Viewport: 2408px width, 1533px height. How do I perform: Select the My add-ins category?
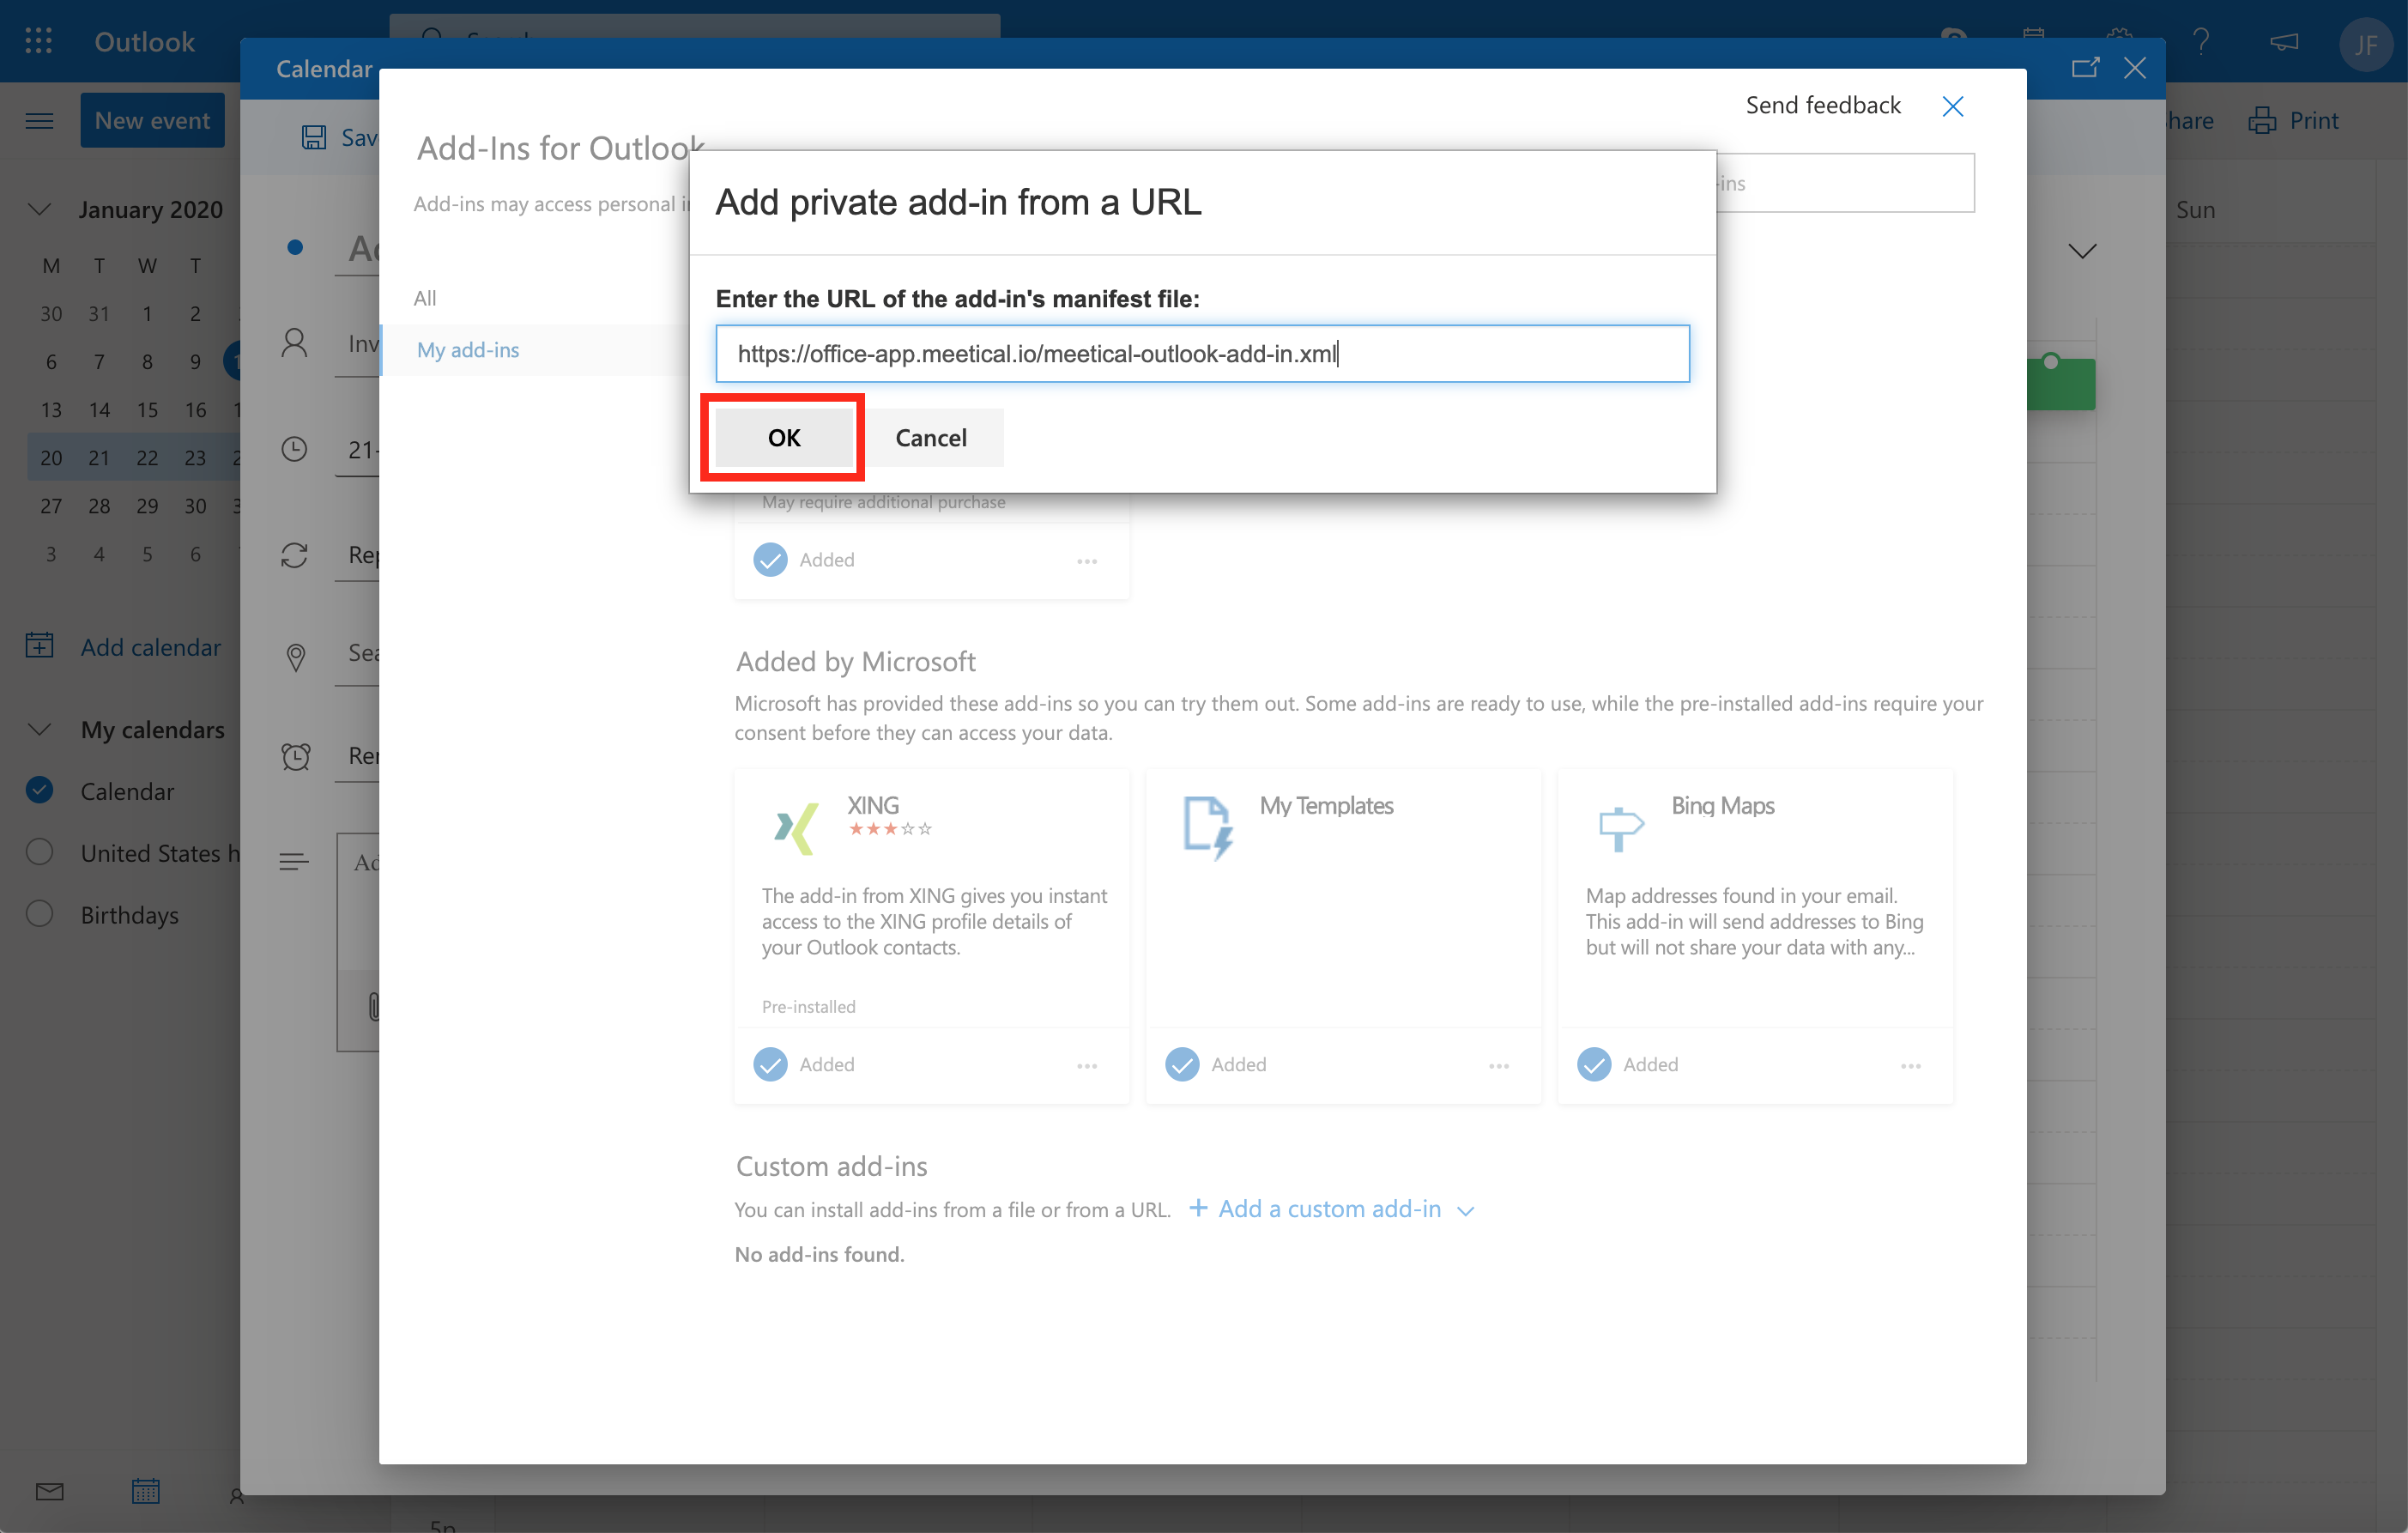[x=467, y=349]
